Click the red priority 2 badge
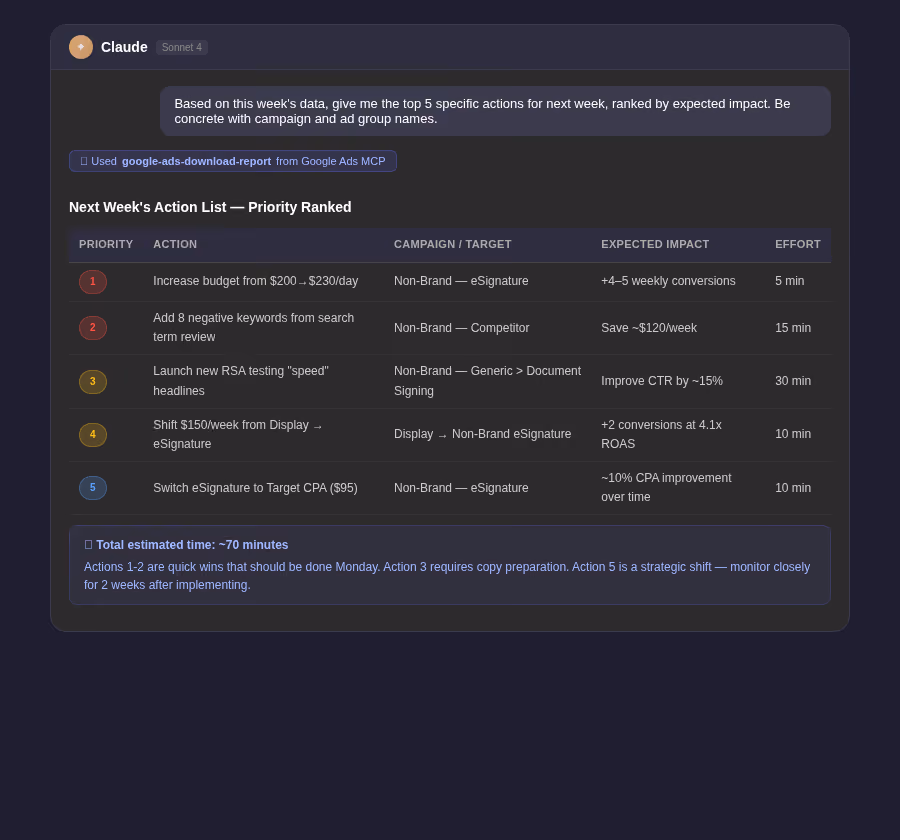This screenshot has width=900, height=840. point(93,328)
